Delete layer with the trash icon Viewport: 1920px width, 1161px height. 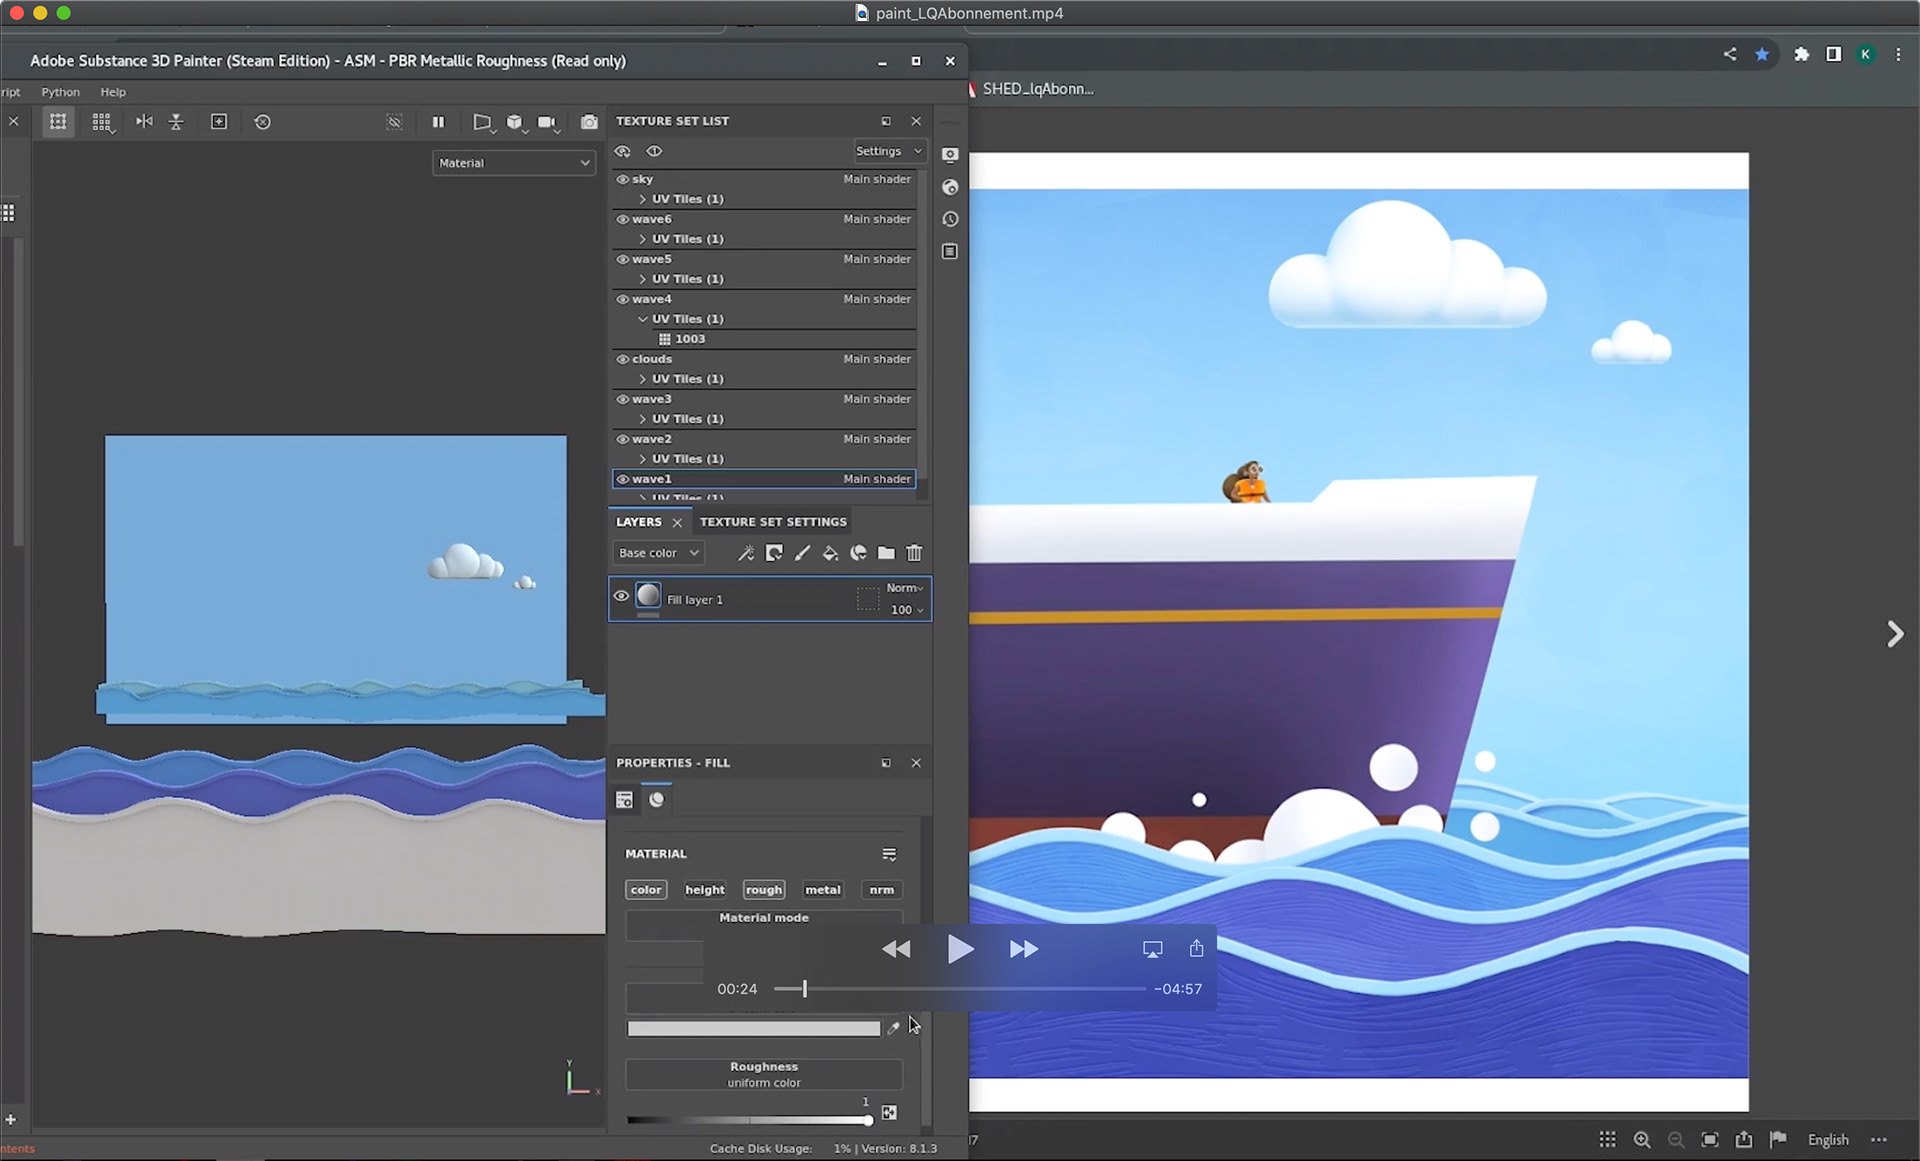pos(914,553)
